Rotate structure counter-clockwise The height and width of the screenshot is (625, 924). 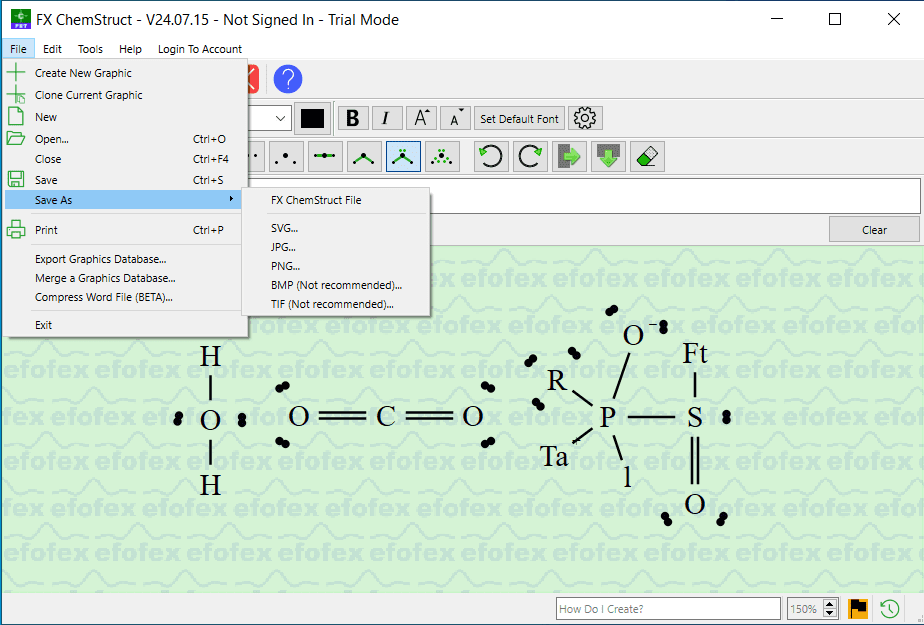pos(491,157)
